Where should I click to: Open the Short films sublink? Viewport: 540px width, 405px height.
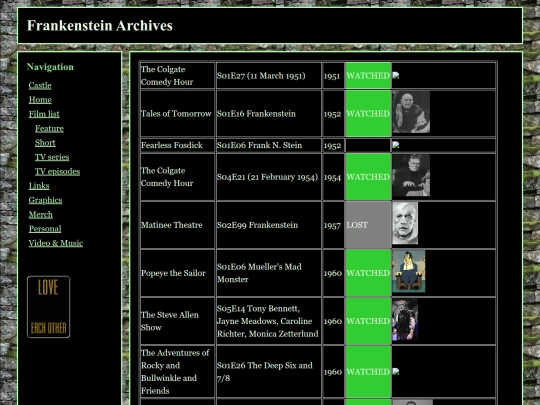(x=45, y=143)
